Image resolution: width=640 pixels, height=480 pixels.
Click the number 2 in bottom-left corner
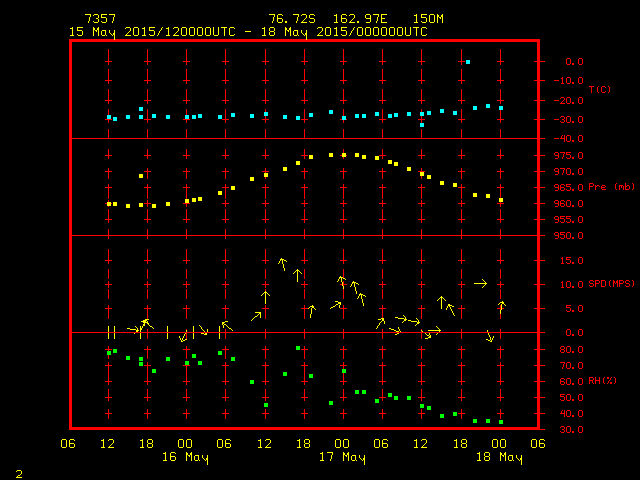[x=18, y=472]
